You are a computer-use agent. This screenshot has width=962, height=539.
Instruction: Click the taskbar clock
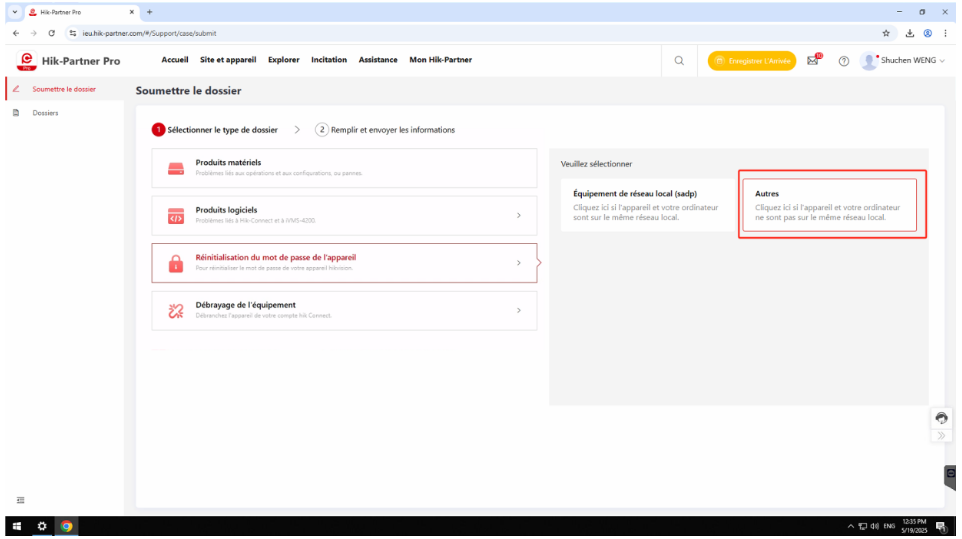pos(914,526)
